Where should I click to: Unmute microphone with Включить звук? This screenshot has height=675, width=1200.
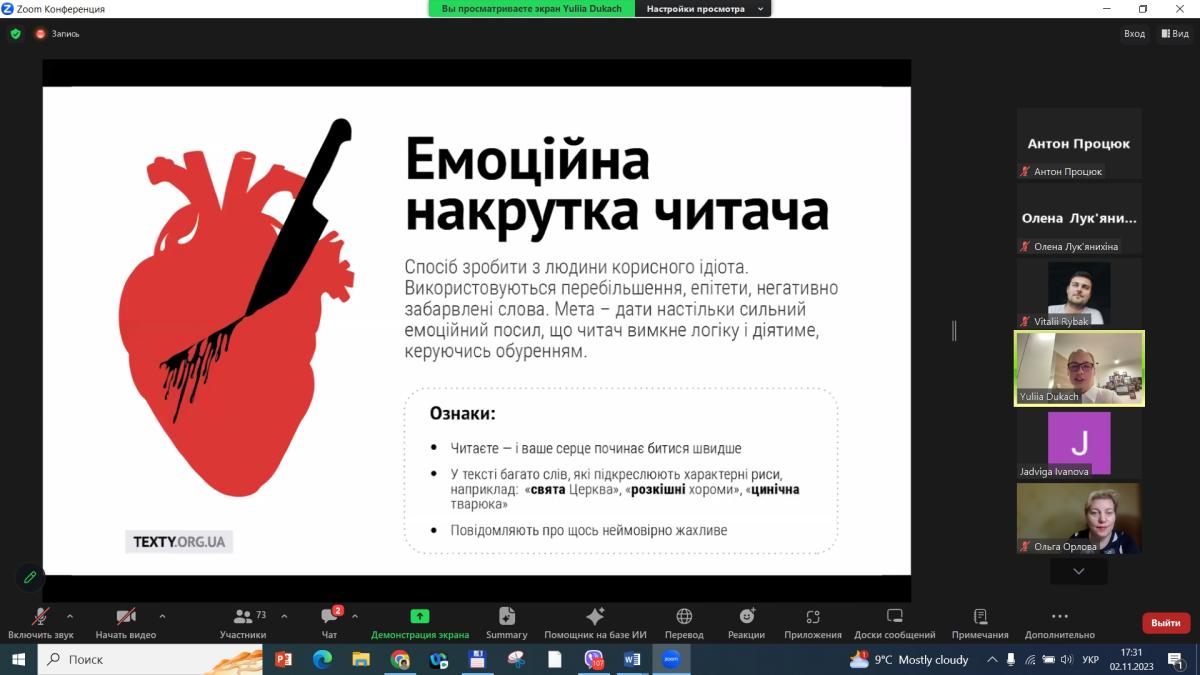tap(41, 623)
